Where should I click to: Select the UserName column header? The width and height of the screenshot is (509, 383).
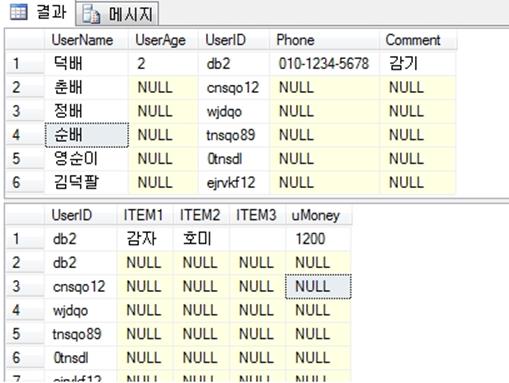tap(86, 40)
